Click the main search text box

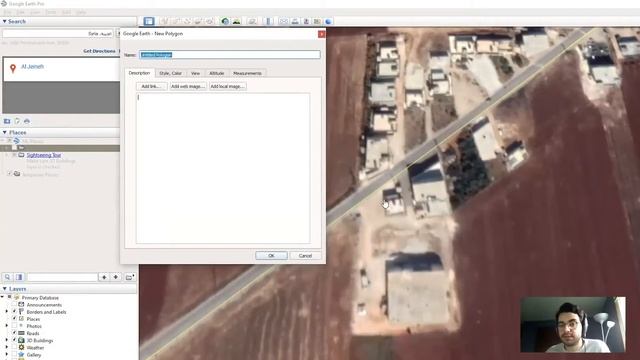59,33
